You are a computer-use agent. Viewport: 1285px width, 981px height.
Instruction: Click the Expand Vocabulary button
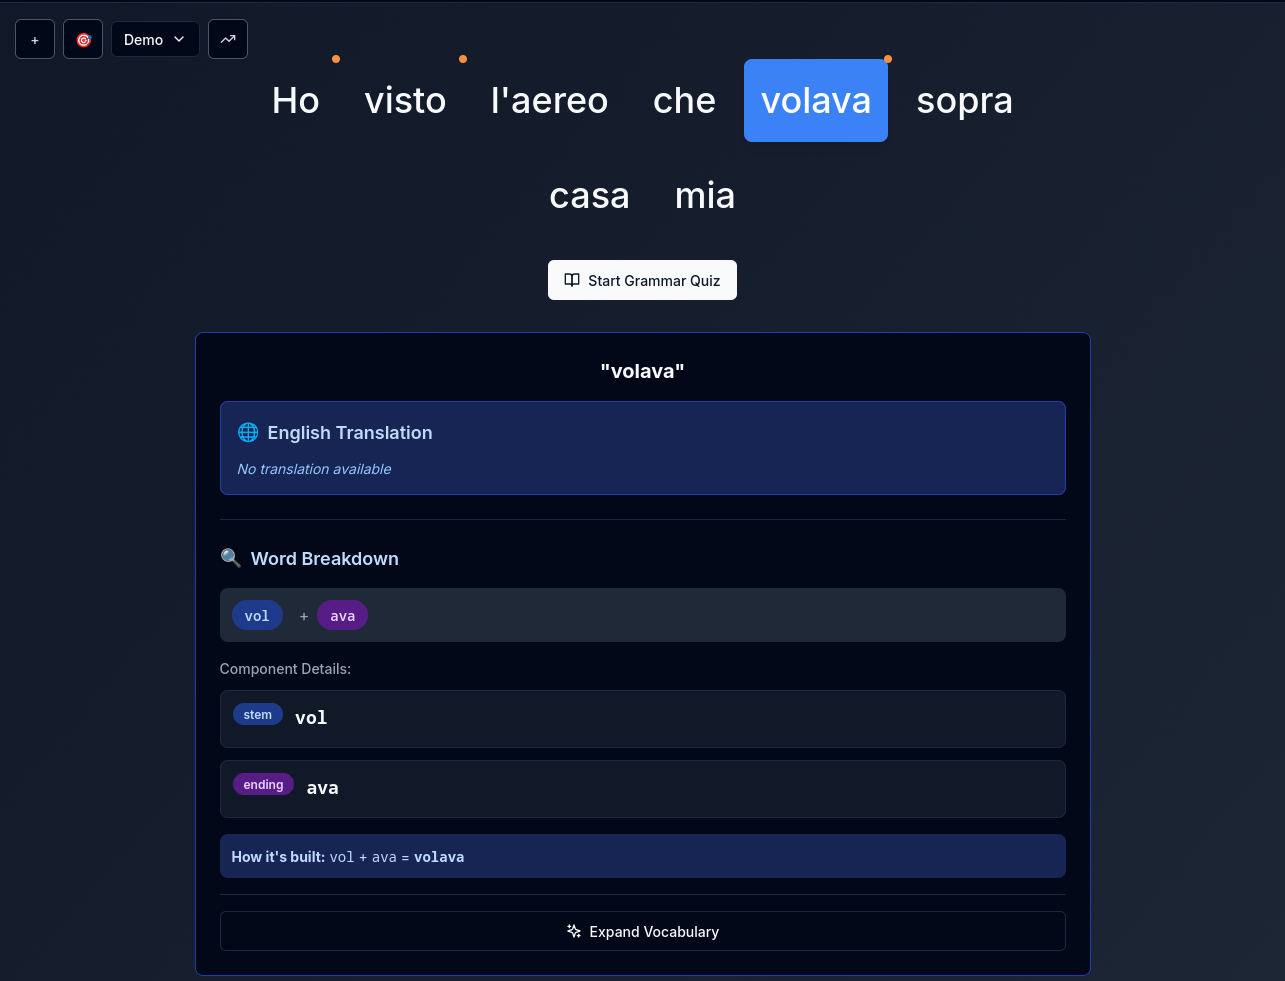pos(642,931)
